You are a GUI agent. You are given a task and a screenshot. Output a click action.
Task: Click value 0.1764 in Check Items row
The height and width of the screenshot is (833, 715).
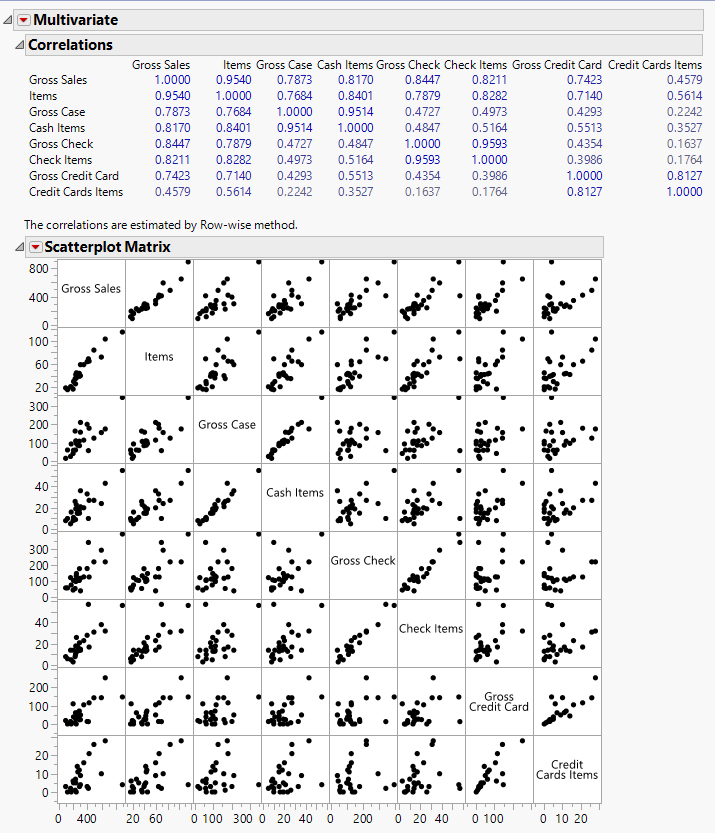pyautogui.click(x=684, y=160)
